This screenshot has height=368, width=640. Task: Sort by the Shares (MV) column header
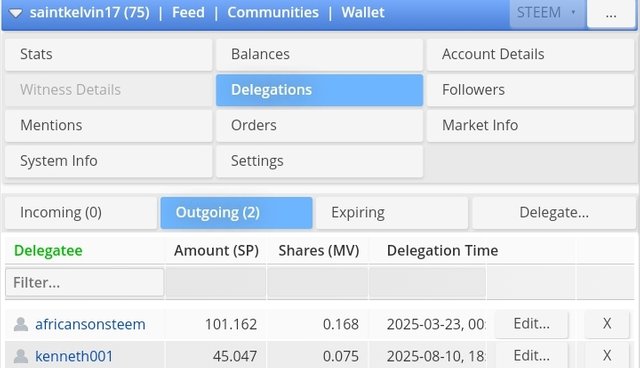coord(319,251)
